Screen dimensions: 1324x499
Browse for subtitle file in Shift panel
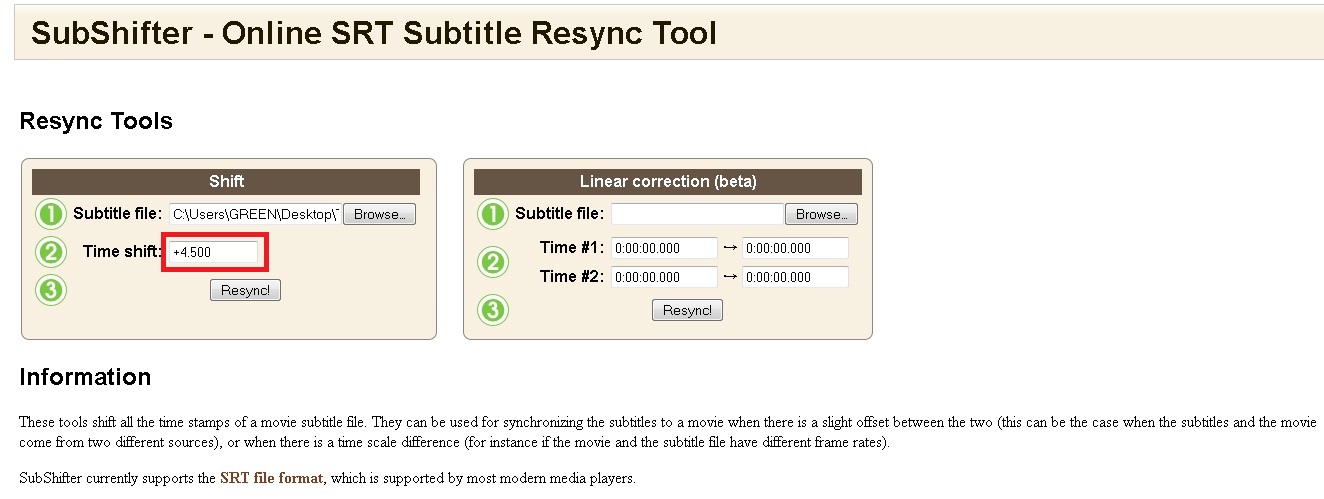(379, 214)
